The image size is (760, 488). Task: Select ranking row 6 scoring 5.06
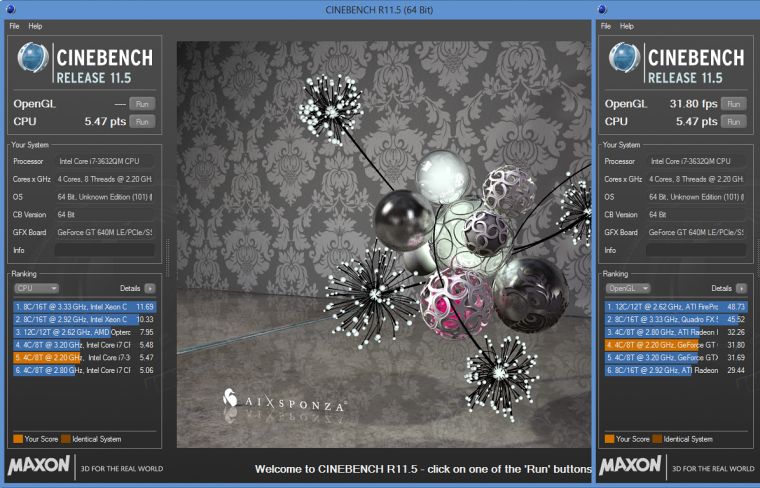[85, 370]
